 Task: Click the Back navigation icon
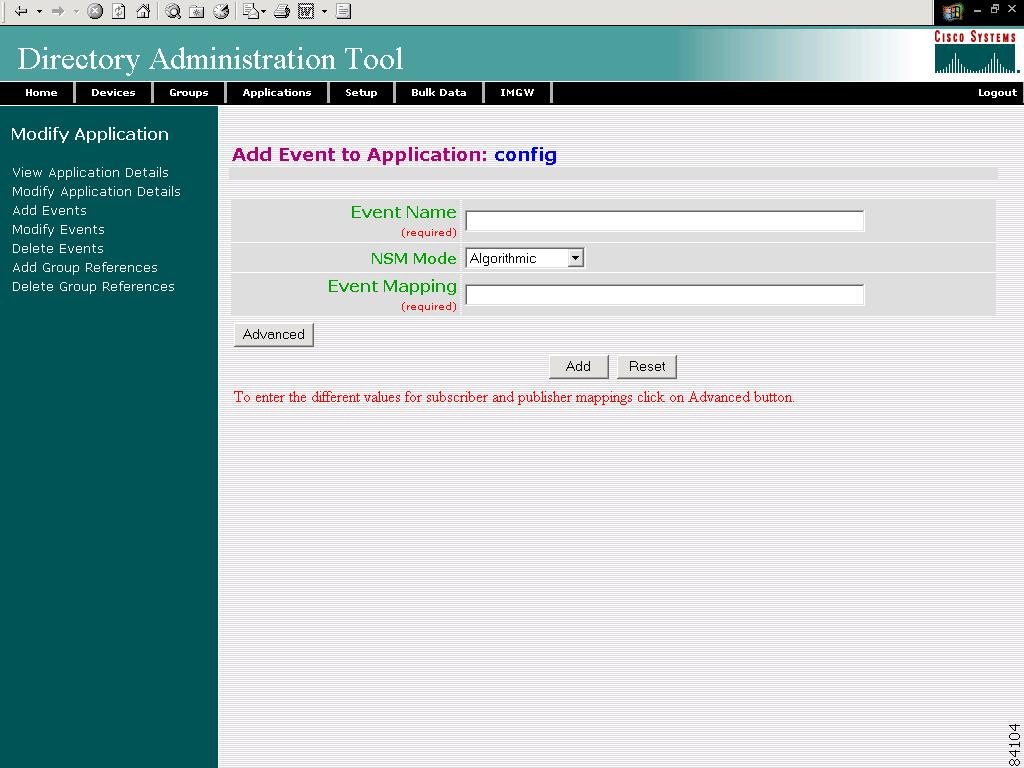point(21,12)
